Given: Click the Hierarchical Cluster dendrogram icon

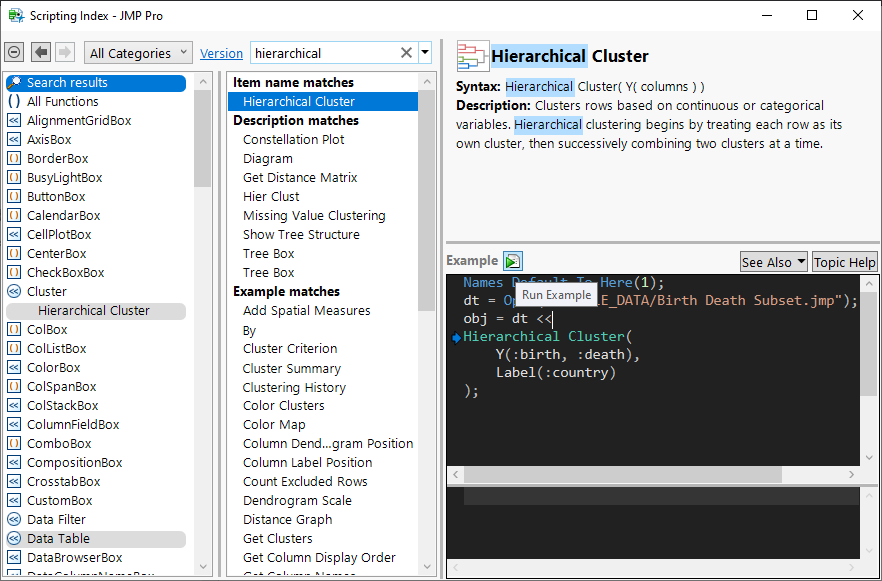Looking at the screenshot, I should [x=472, y=56].
